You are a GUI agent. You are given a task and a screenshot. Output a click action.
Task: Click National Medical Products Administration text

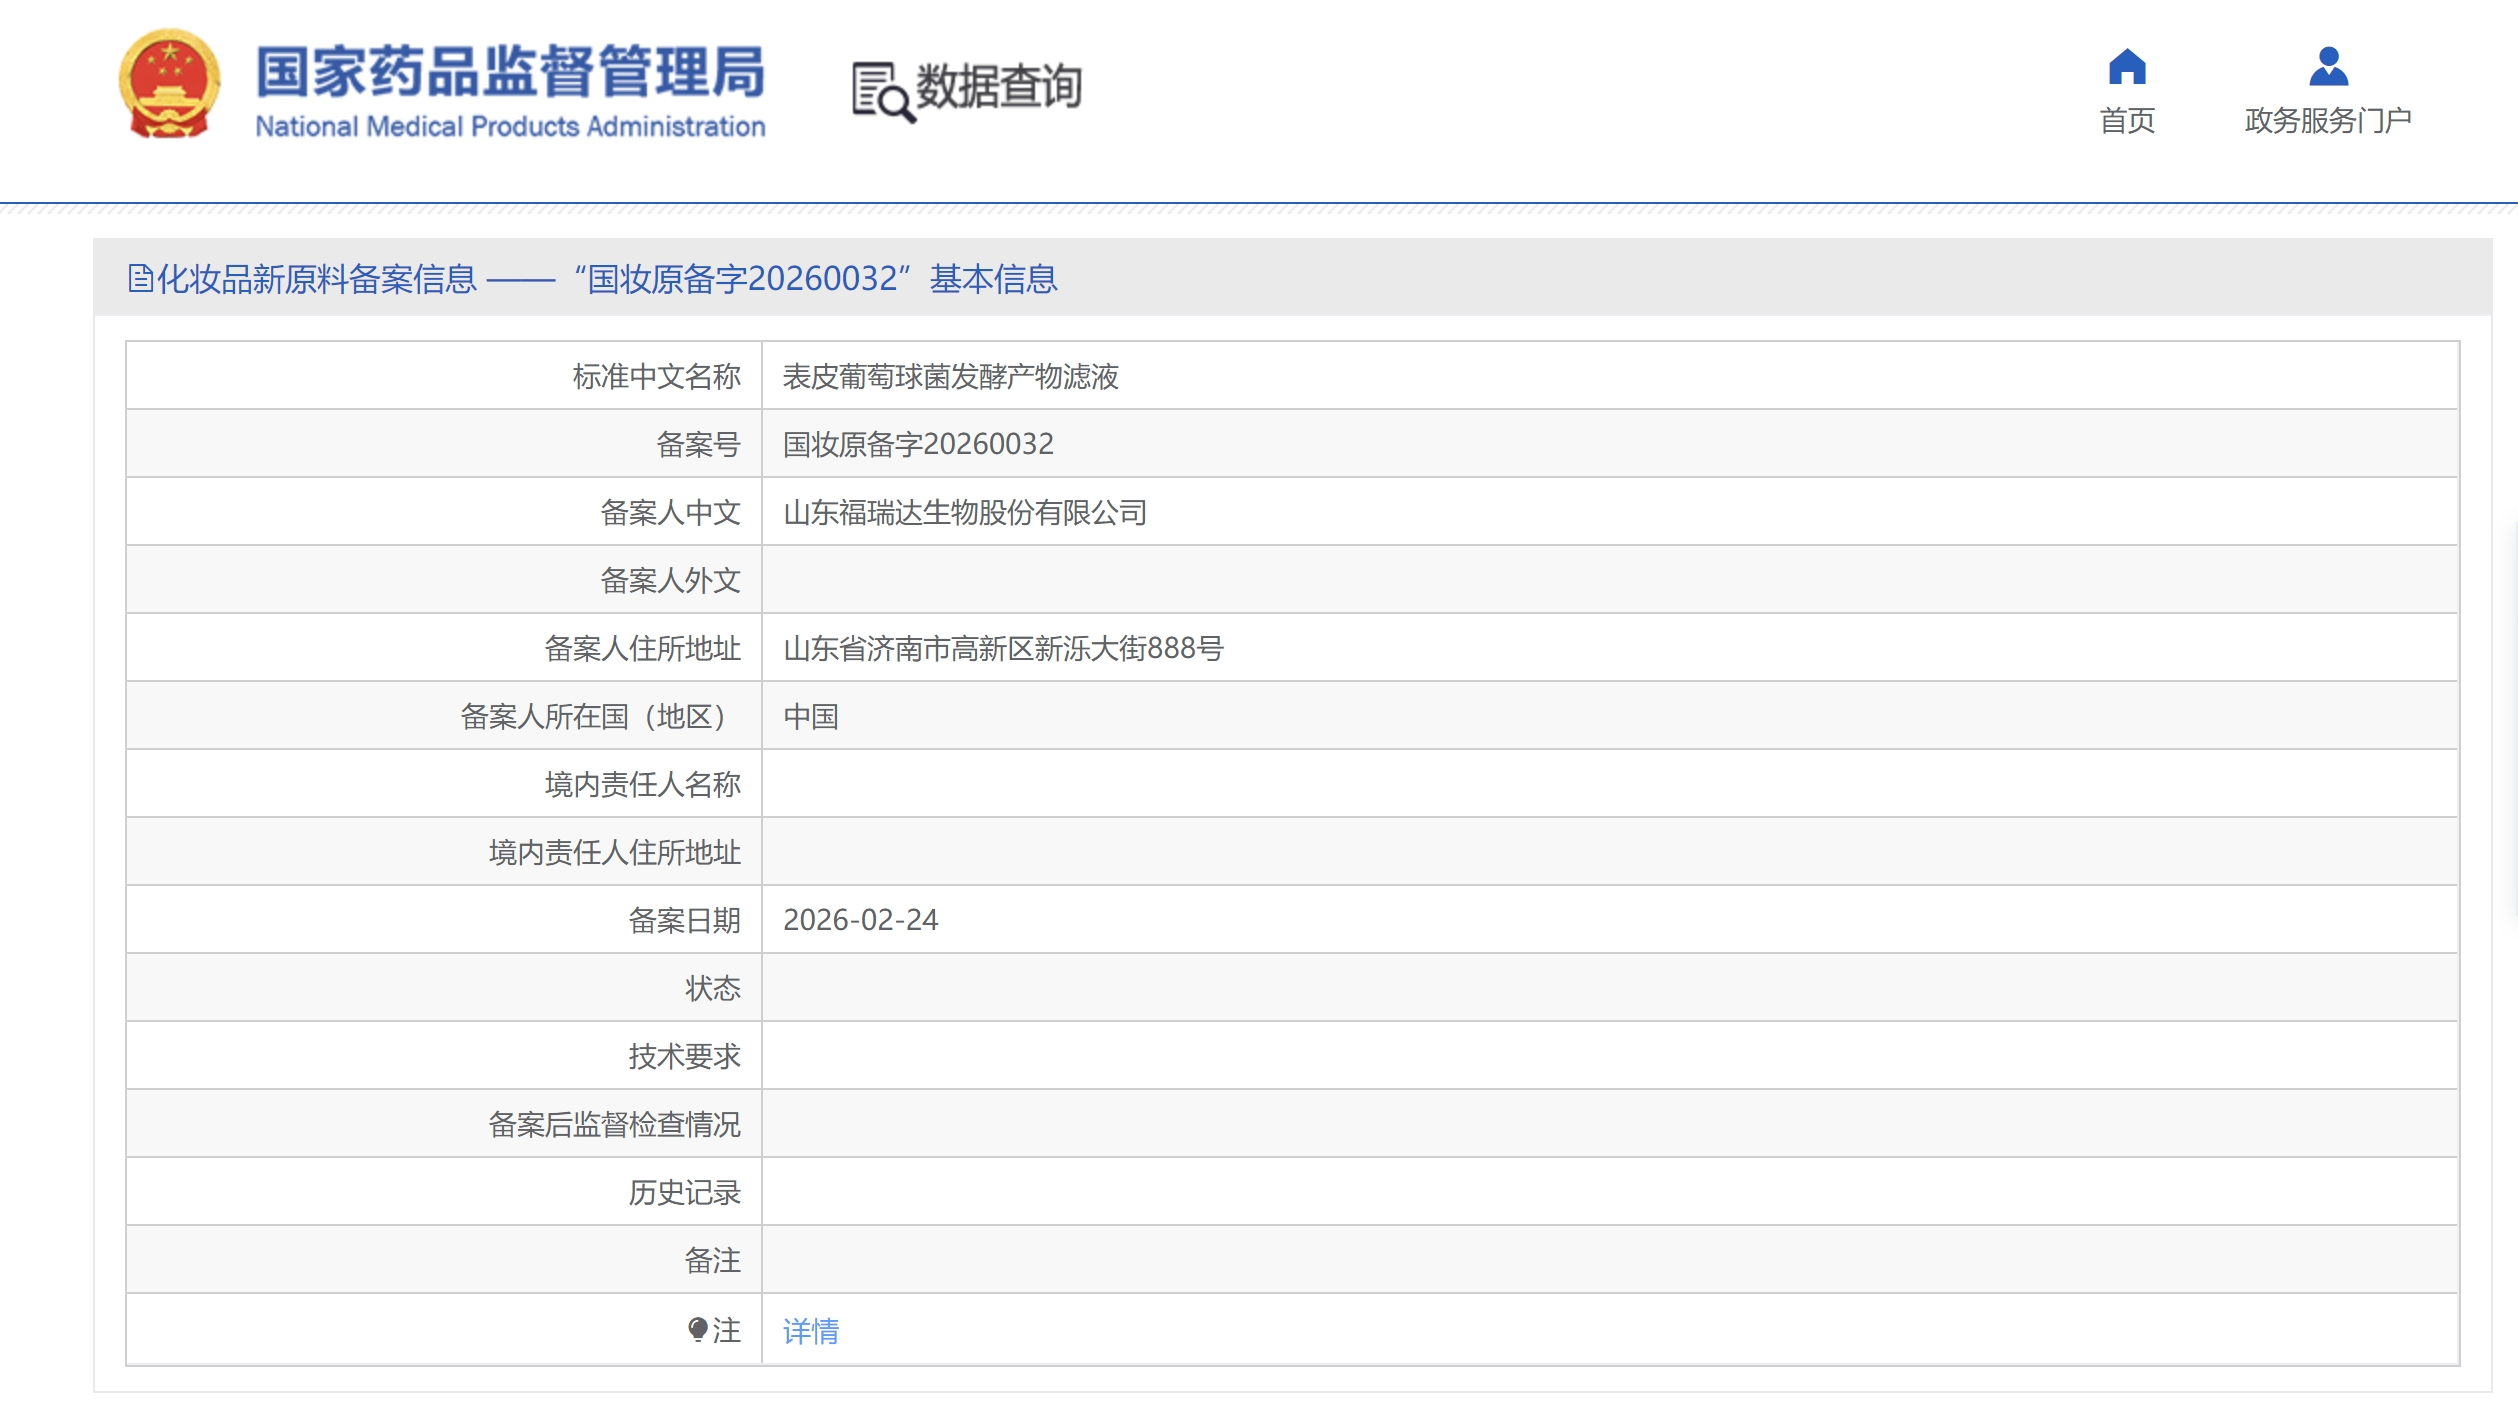(510, 127)
